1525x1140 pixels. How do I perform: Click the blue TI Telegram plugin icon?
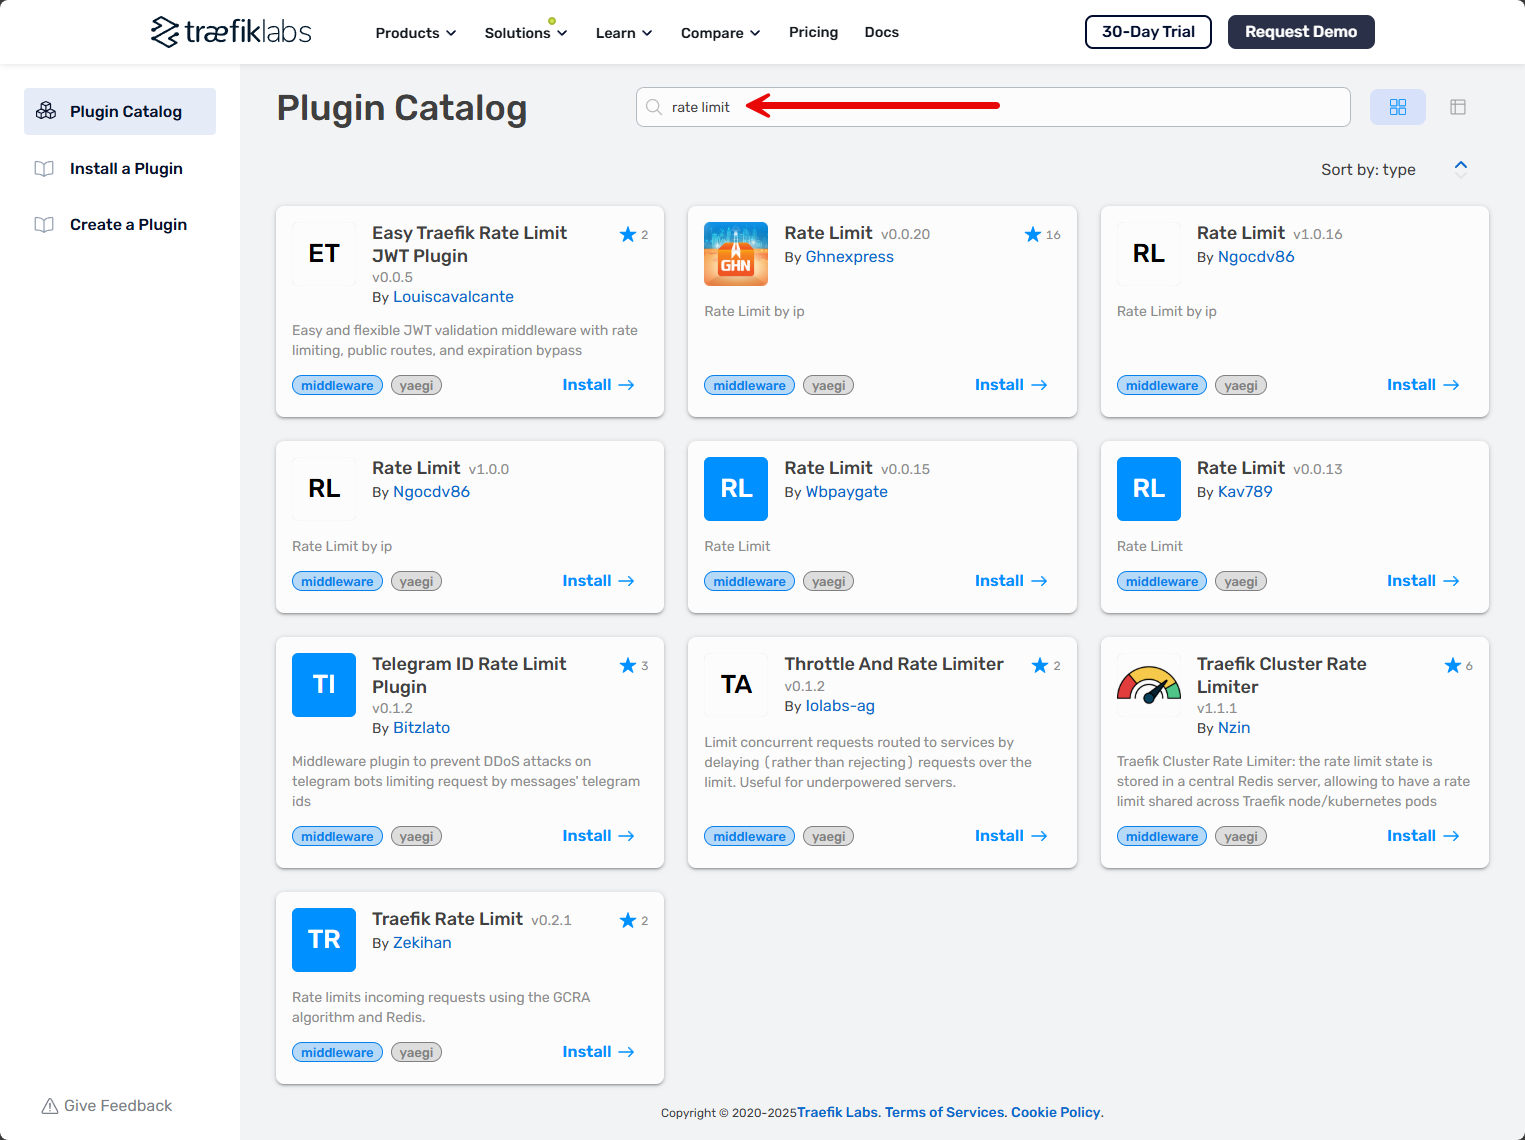pos(324,685)
